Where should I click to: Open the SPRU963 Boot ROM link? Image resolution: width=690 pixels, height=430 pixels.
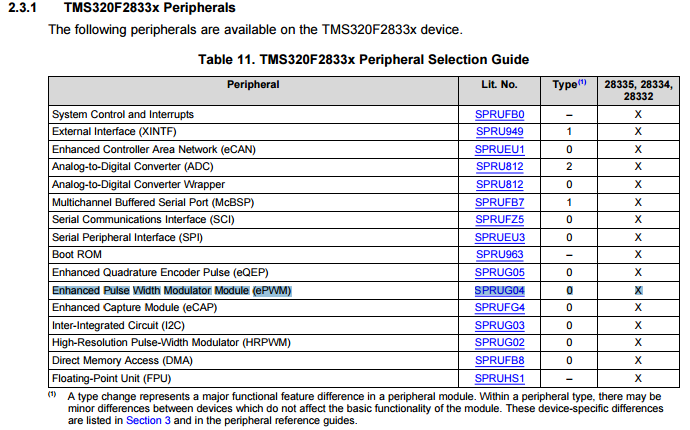(499, 255)
